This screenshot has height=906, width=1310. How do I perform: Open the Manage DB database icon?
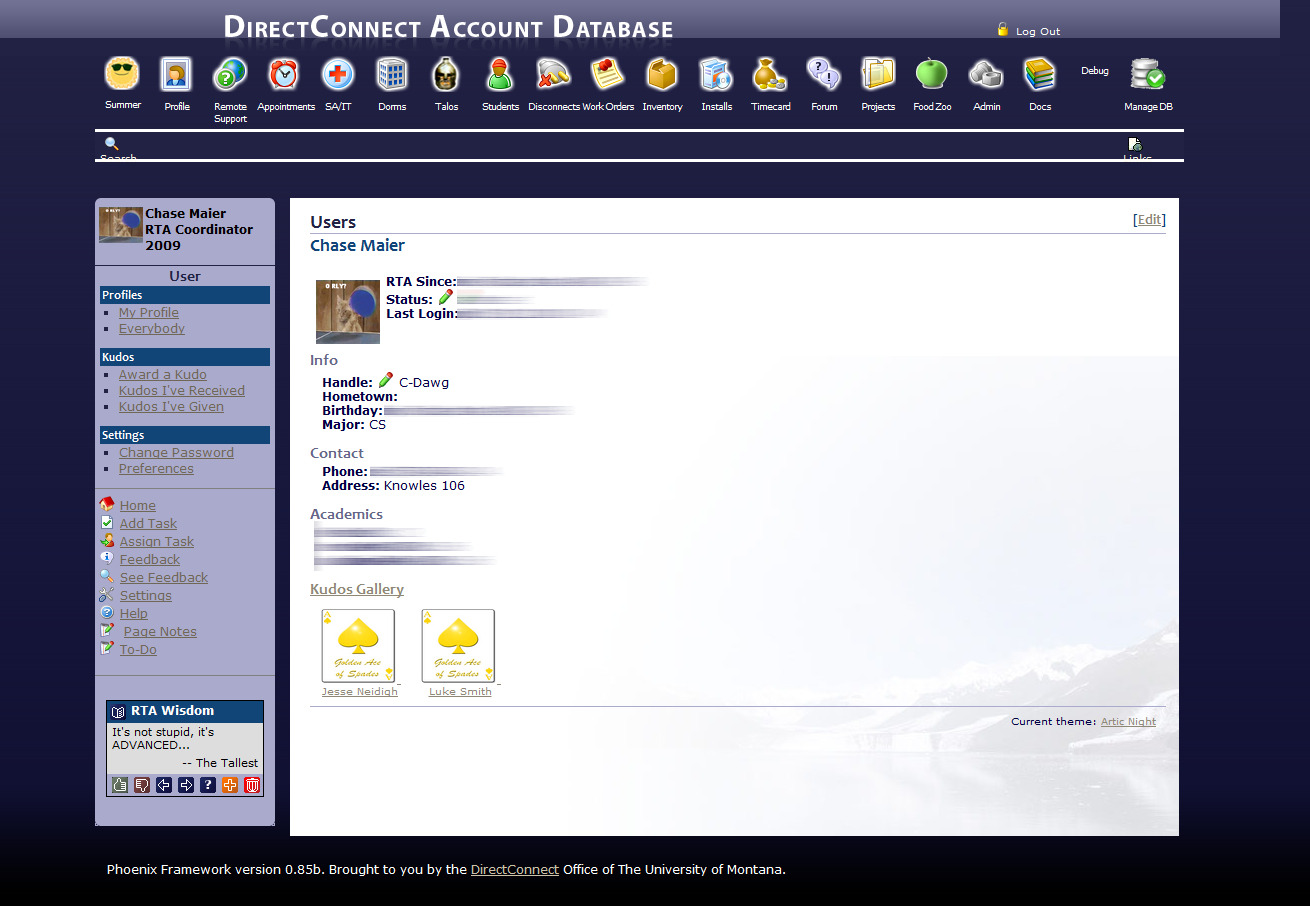click(1148, 74)
